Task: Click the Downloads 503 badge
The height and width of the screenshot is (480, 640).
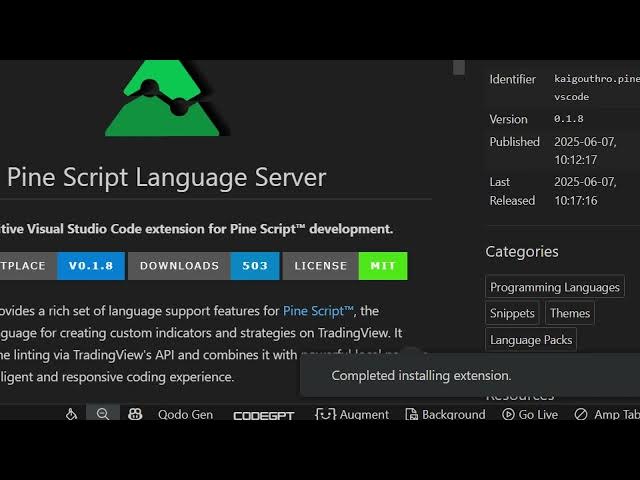Action: [204, 266]
